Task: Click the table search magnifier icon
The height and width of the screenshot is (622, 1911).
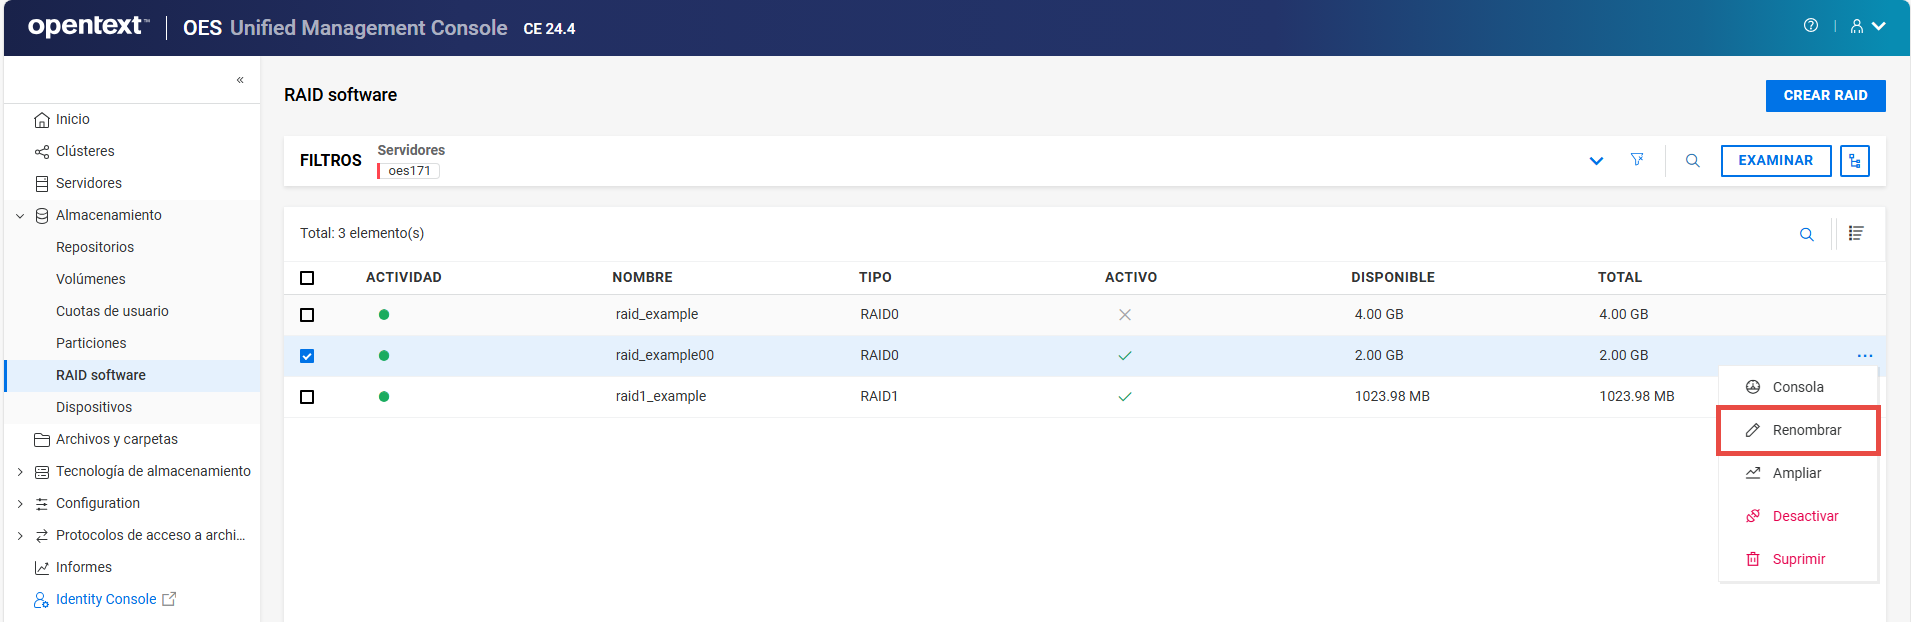Action: 1806,234
